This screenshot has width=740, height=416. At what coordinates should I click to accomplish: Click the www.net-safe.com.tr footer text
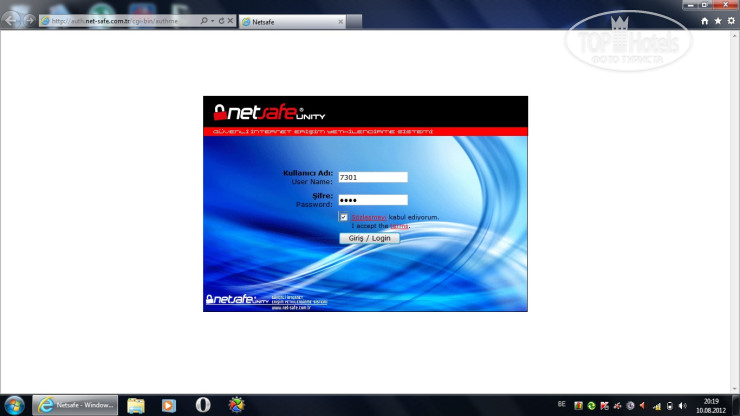pos(291,307)
